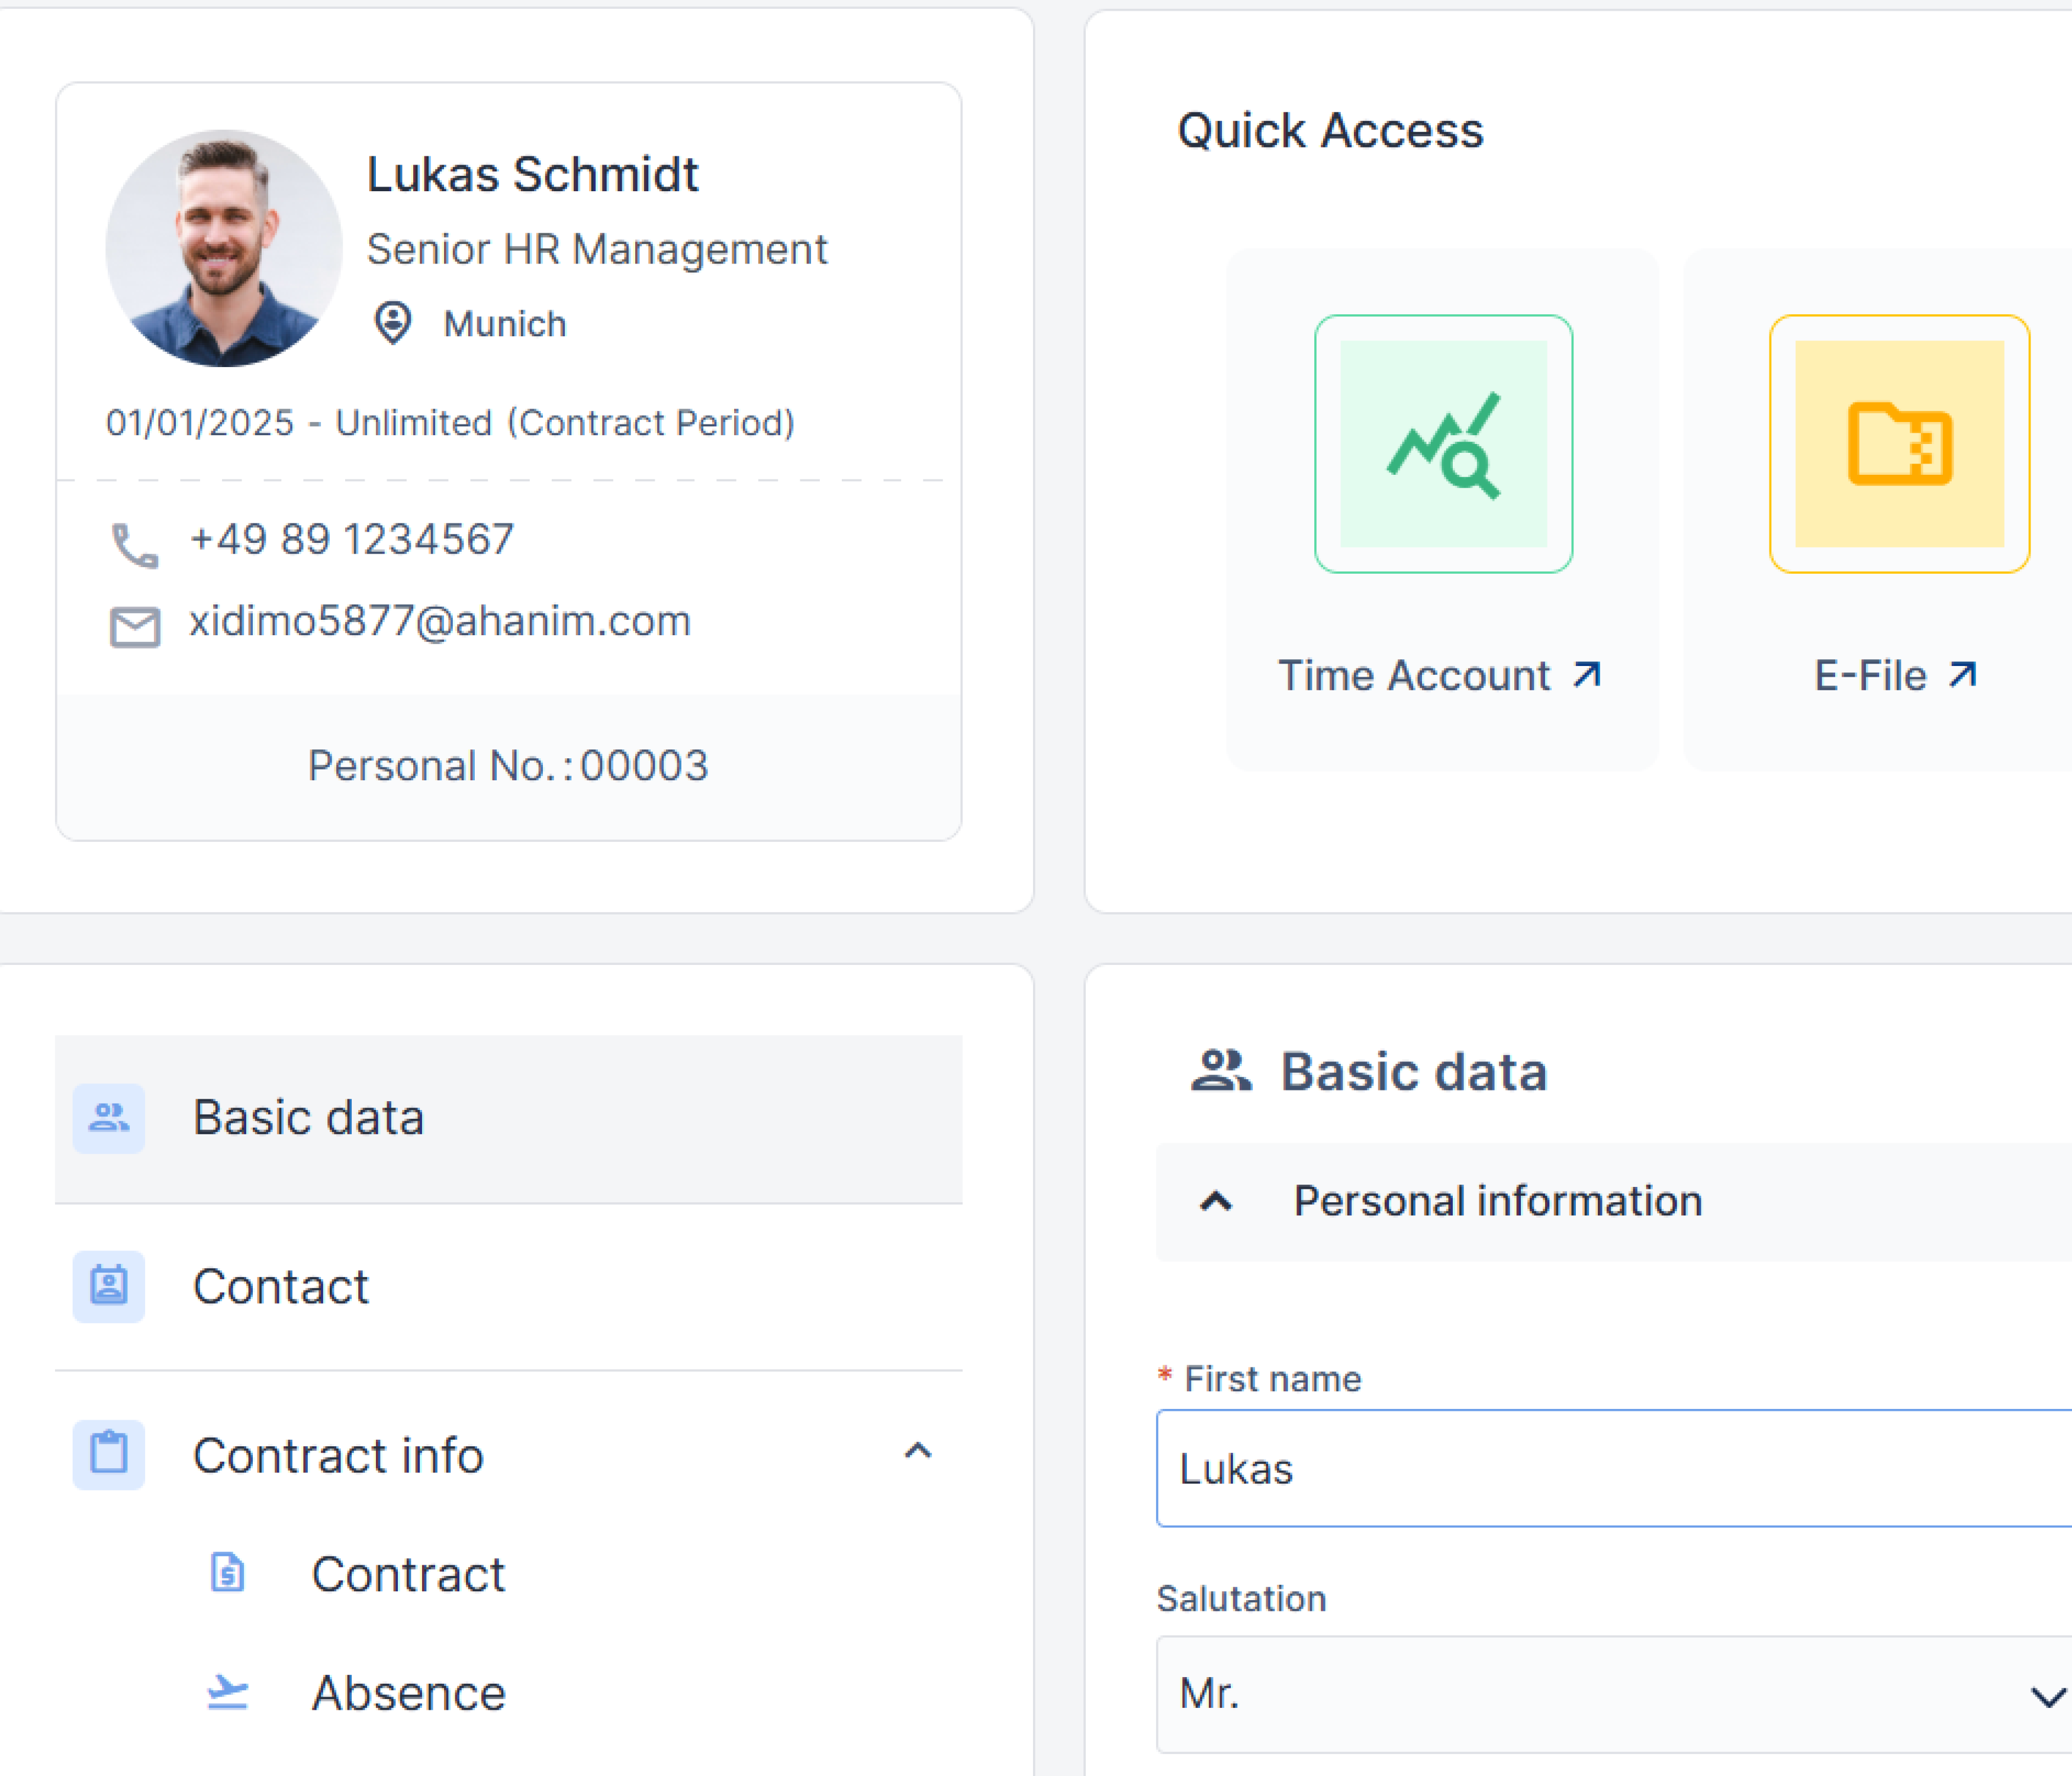The height and width of the screenshot is (1776, 2072).
Task: Click the email envelope icon
Action: (134, 626)
